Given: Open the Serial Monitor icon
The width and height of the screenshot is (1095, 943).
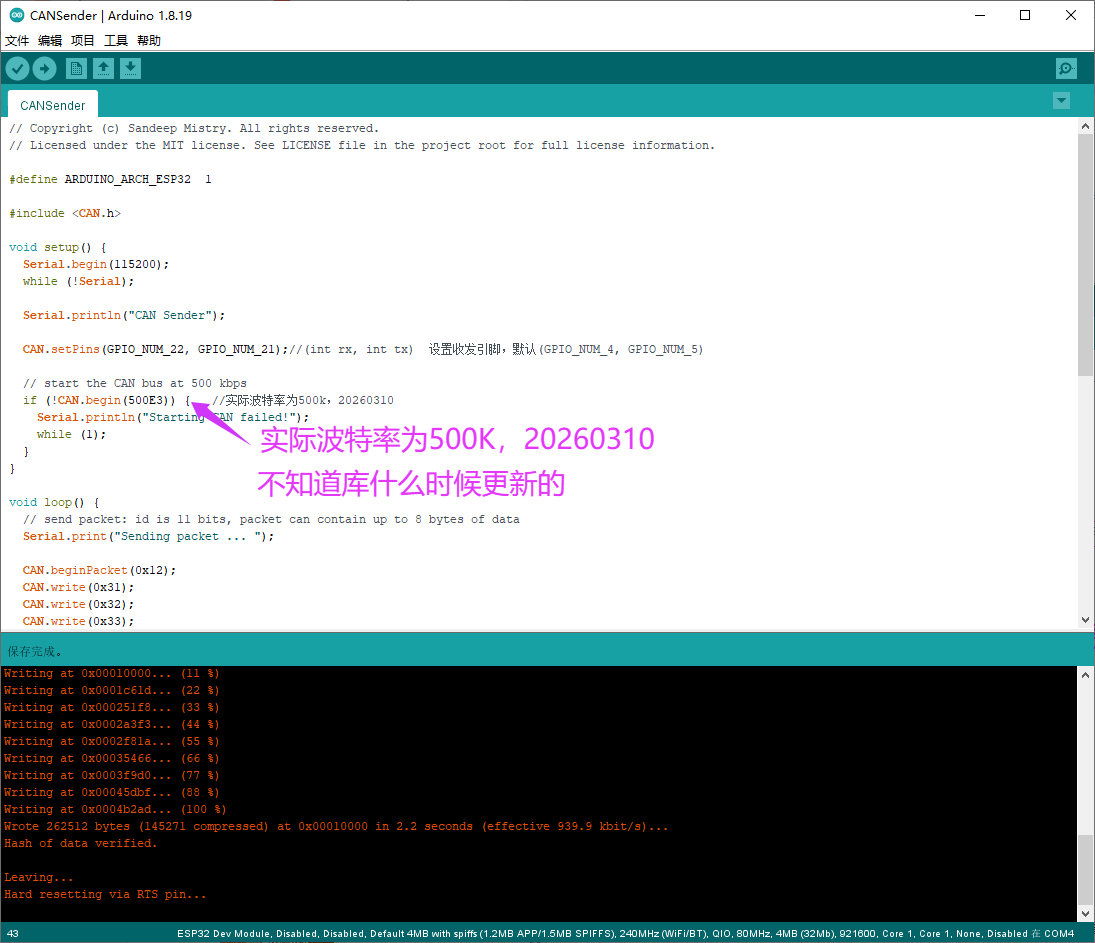Looking at the screenshot, I should [1066, 68].
